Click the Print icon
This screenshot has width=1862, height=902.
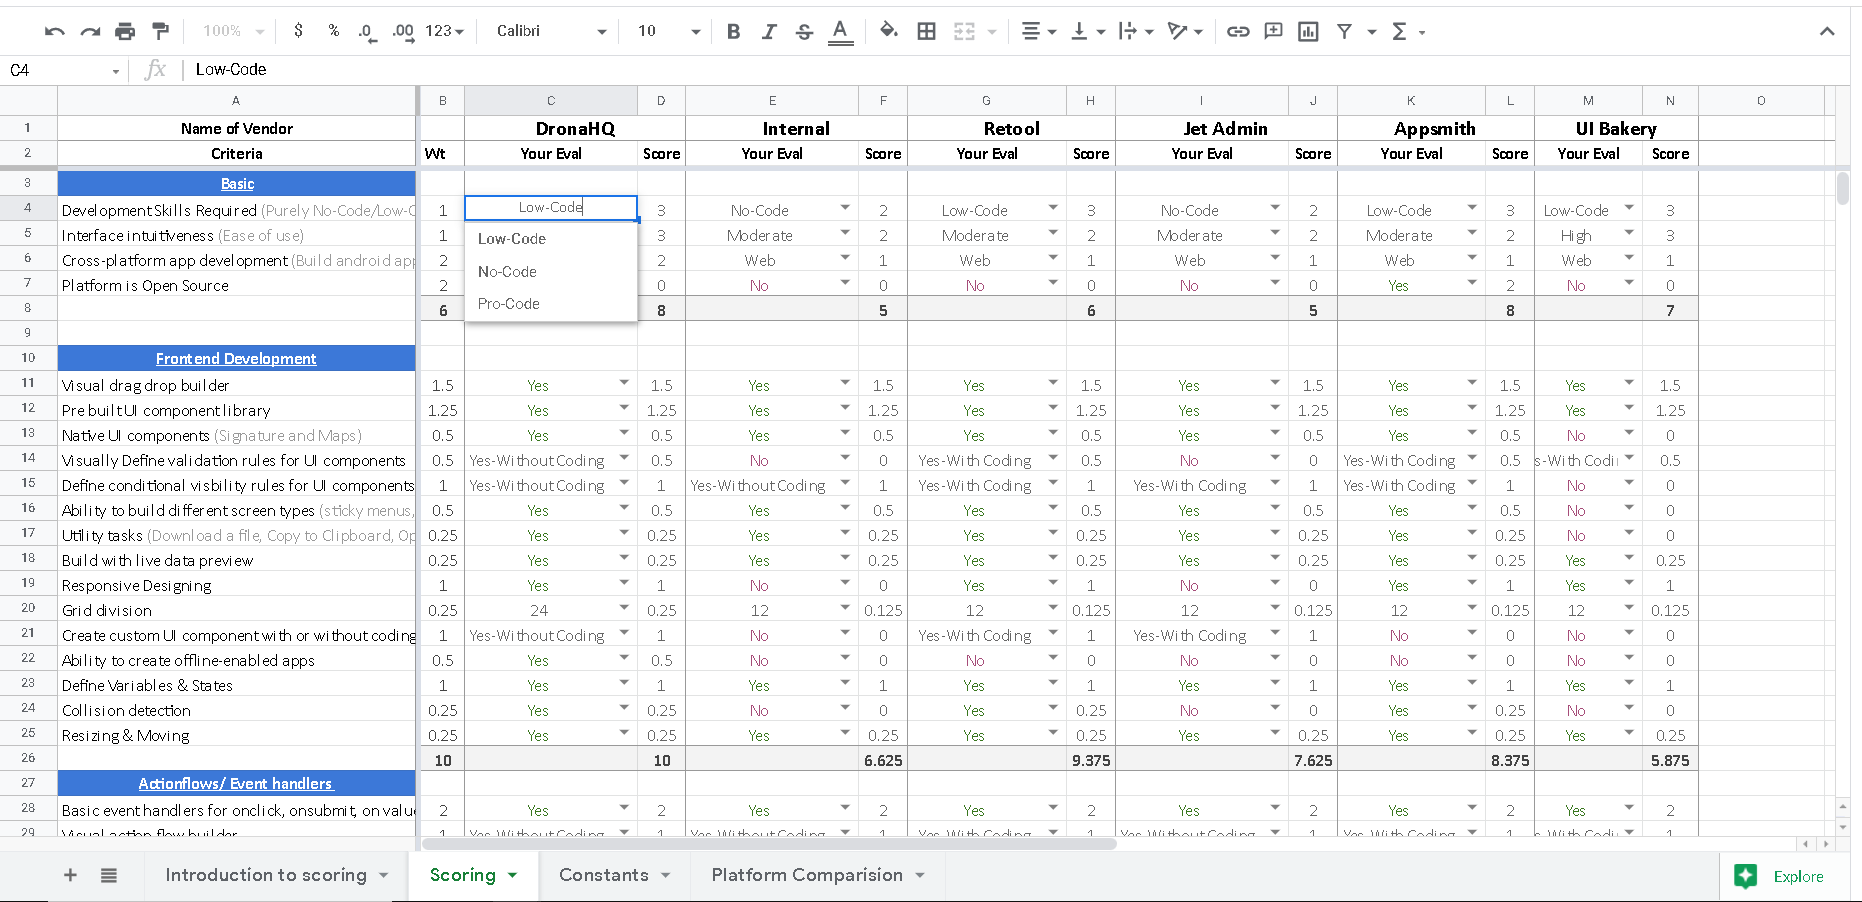coord(125,31)
